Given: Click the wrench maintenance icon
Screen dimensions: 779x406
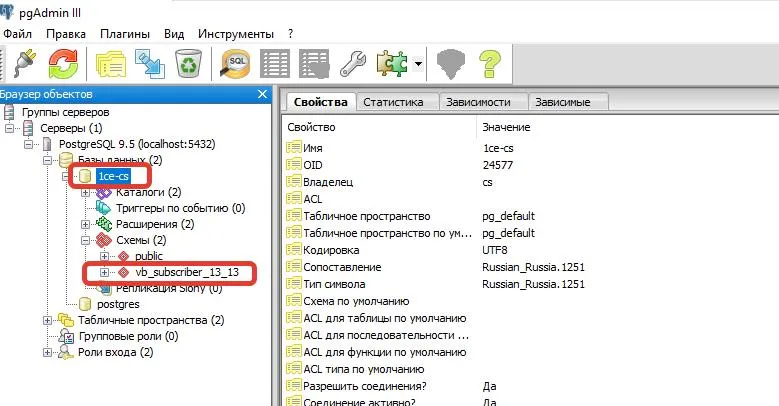Looking at the screenshot, I should (x=353, y=65).
